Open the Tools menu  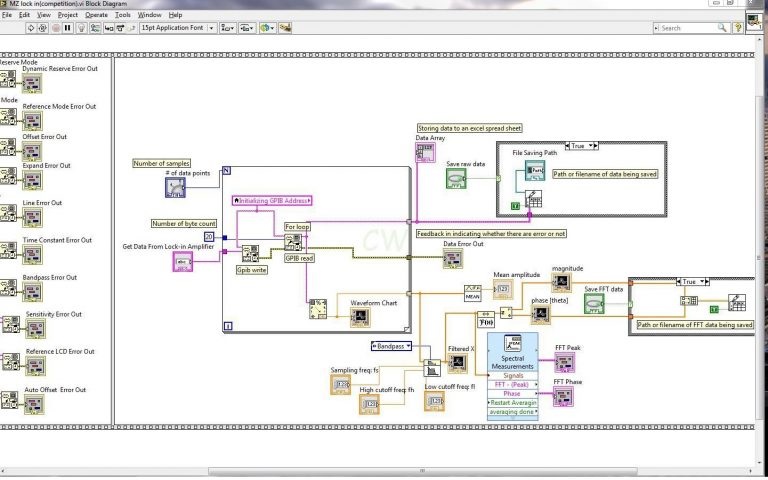[122, 15]
